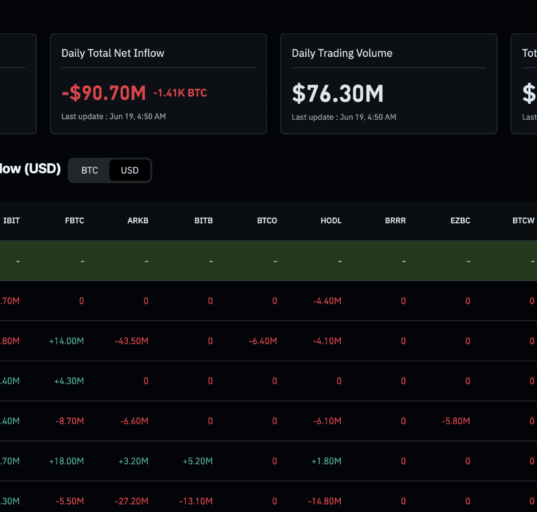Viewport: 537px width, 512px height.
Task: Click the EZBC column header
Action: [x=460, y=221]
